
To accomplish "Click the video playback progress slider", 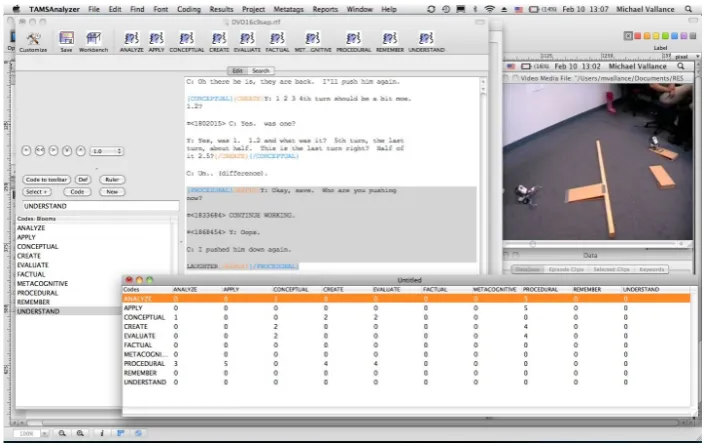I will 593,244.
